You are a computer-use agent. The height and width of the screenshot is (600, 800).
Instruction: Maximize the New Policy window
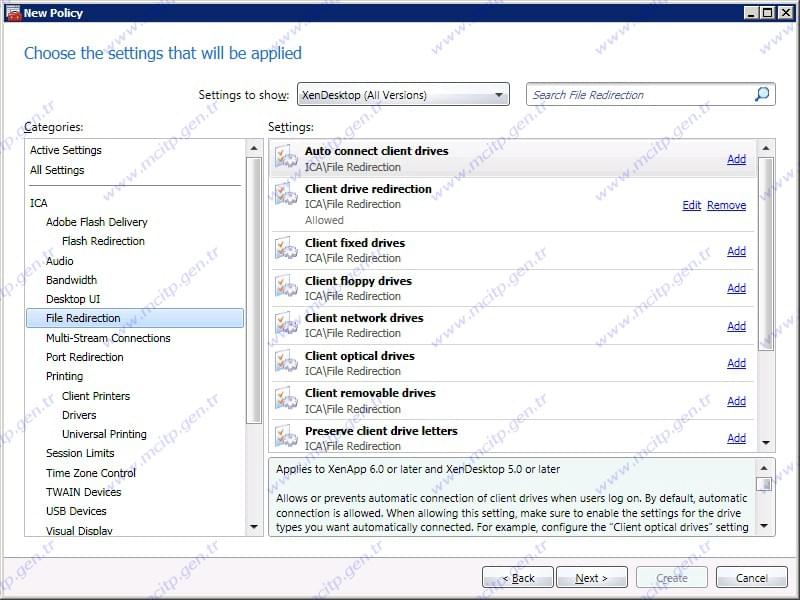(x=767, y=13)
